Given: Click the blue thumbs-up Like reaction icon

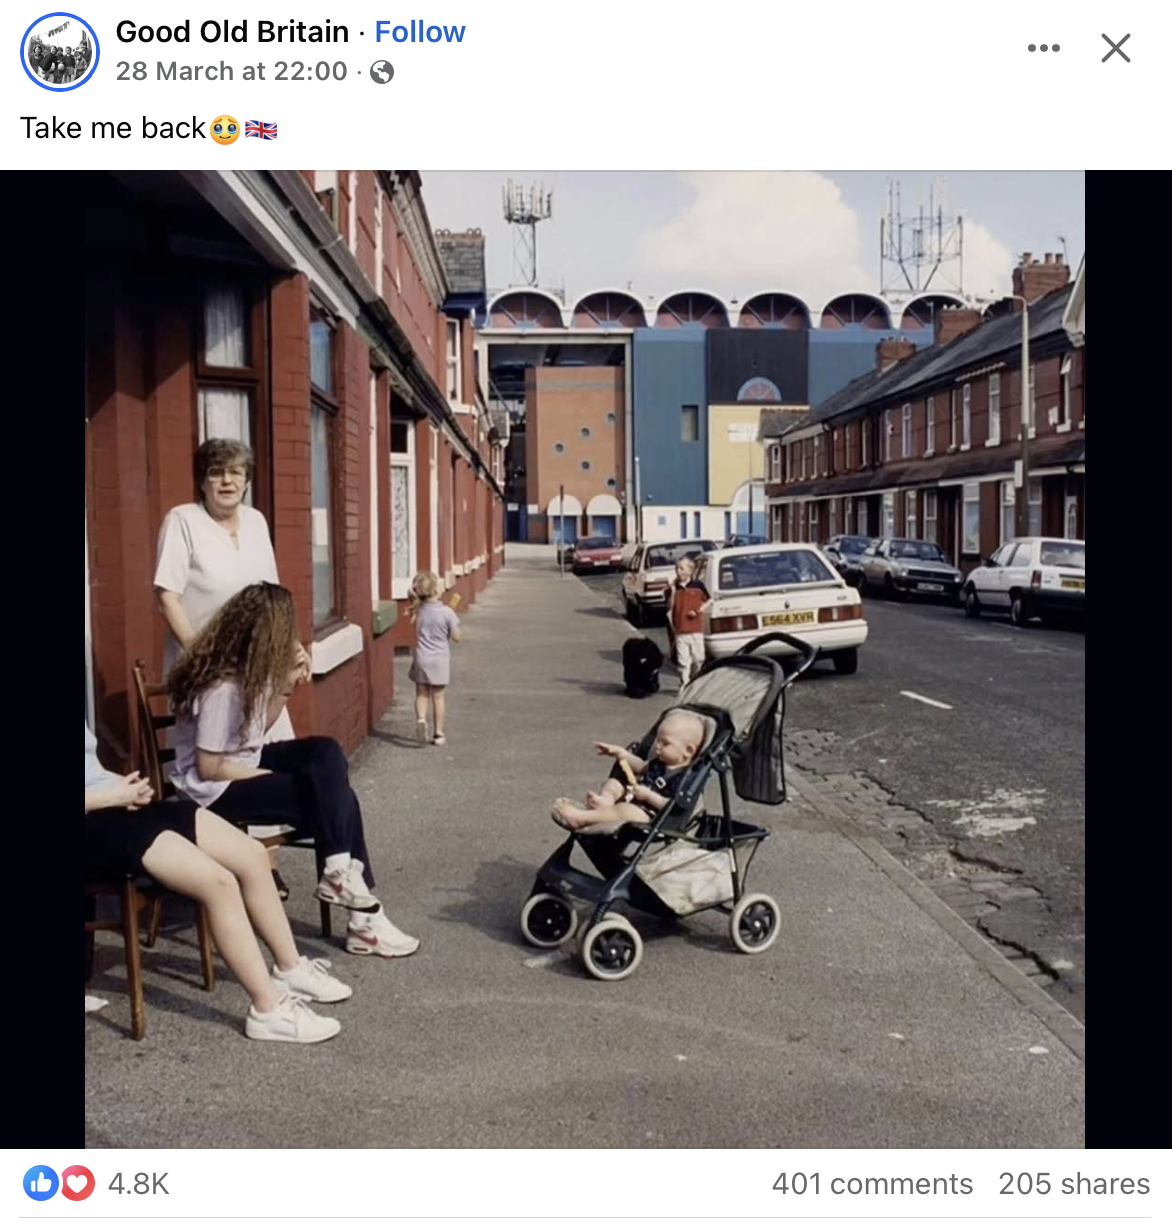Looking at the screenshot, I should click(41, 1183).
